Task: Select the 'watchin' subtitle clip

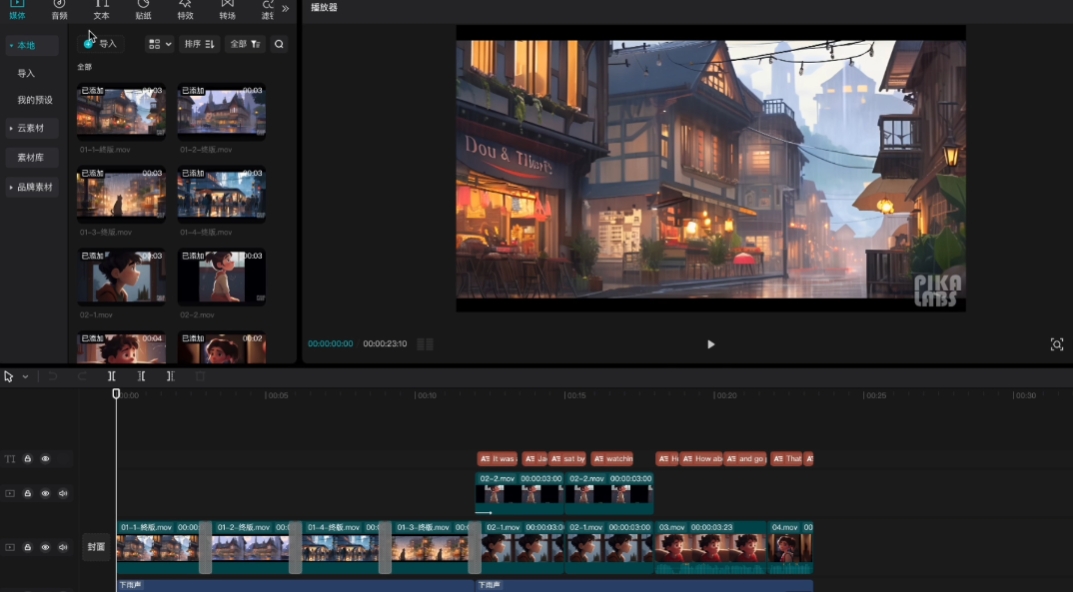Action: pyautogui.click(x=612, y=459)
